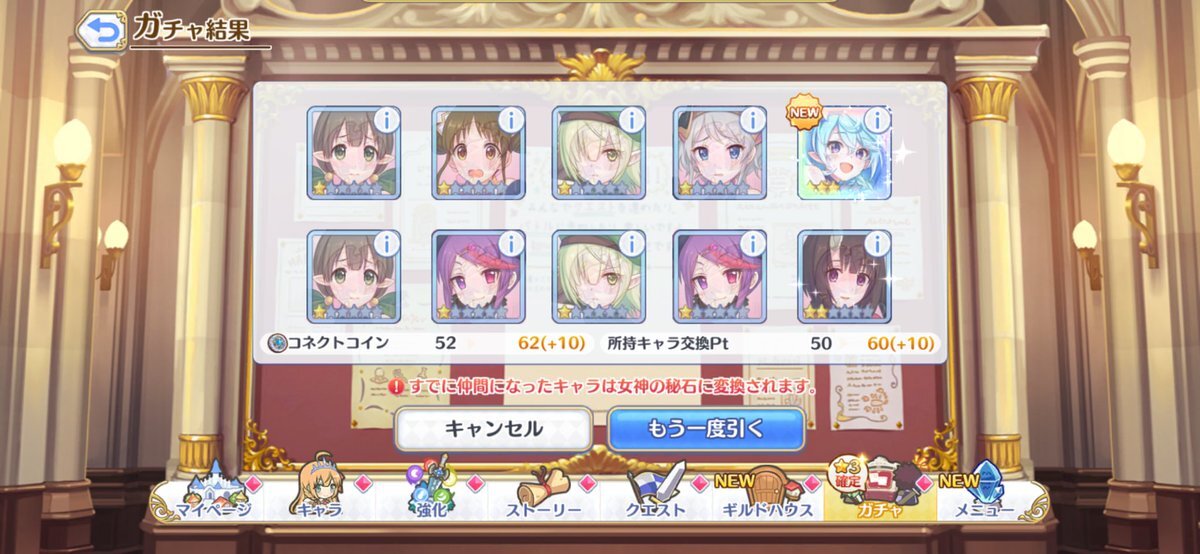Open the メニュー tab
The image size is (1200, 554).
990,497
